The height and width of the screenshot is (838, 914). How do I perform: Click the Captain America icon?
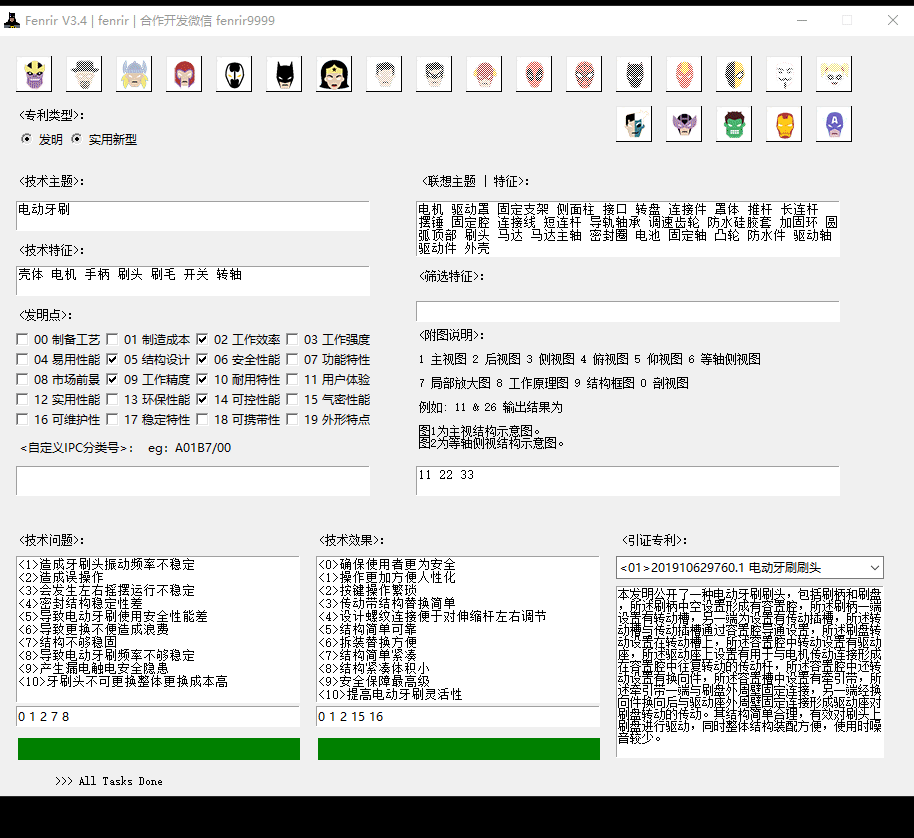point(834,124)
